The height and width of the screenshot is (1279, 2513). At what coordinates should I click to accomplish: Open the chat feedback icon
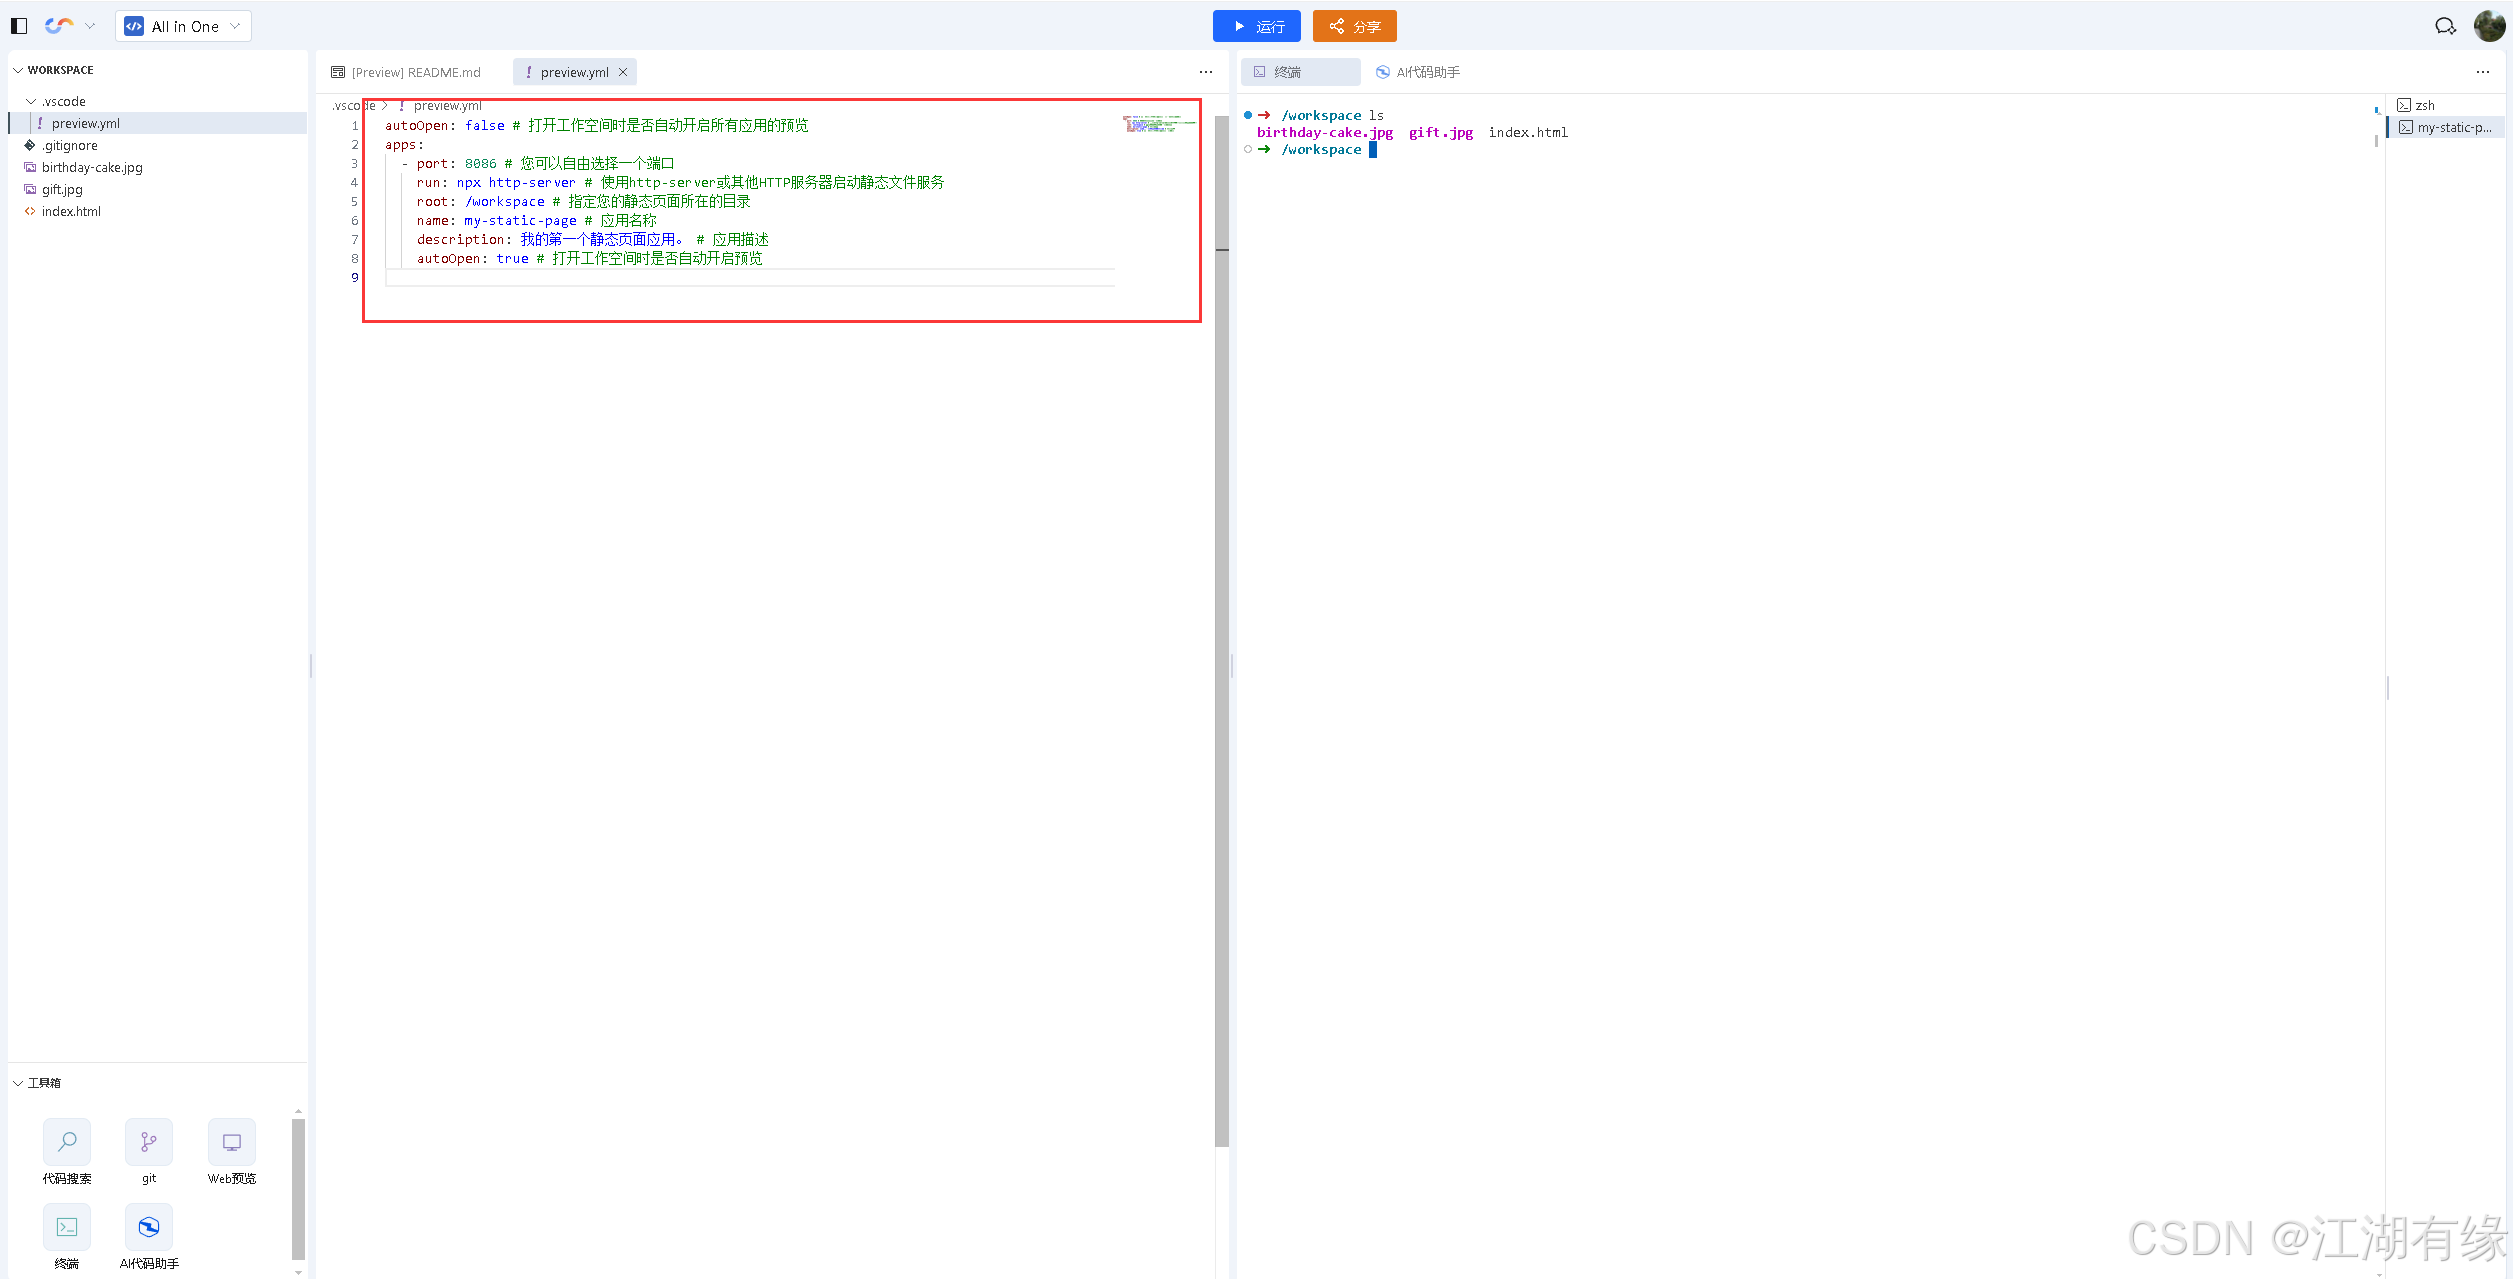click(x=2445, y=26)
